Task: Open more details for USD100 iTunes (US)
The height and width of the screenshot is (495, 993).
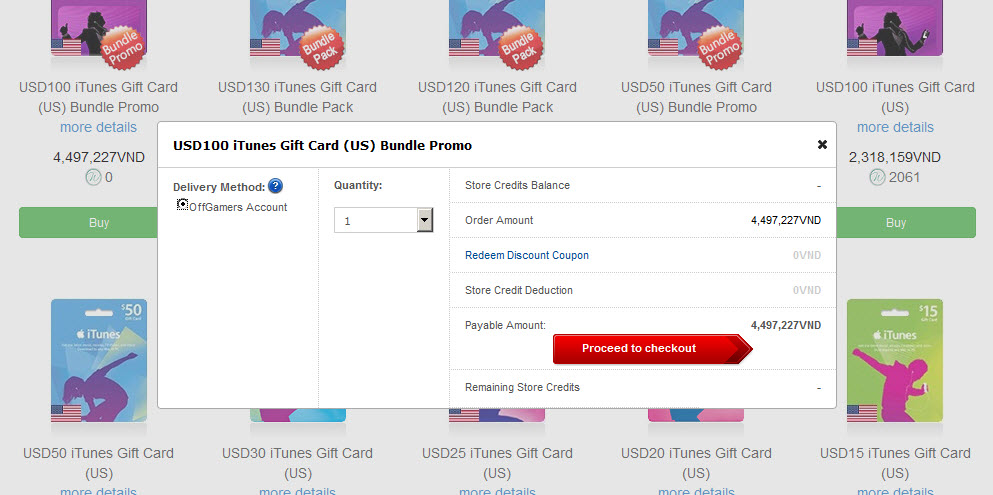Action: [895, 127]
